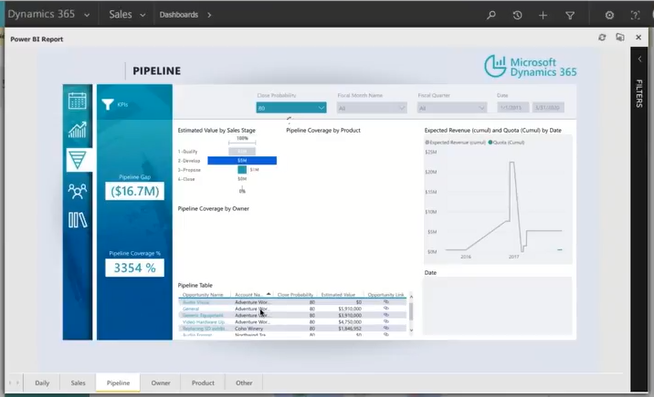Click the FILTERS vertical label
Image resolution: width=654 pixels, height=397 pixels.
pos(639,93)
